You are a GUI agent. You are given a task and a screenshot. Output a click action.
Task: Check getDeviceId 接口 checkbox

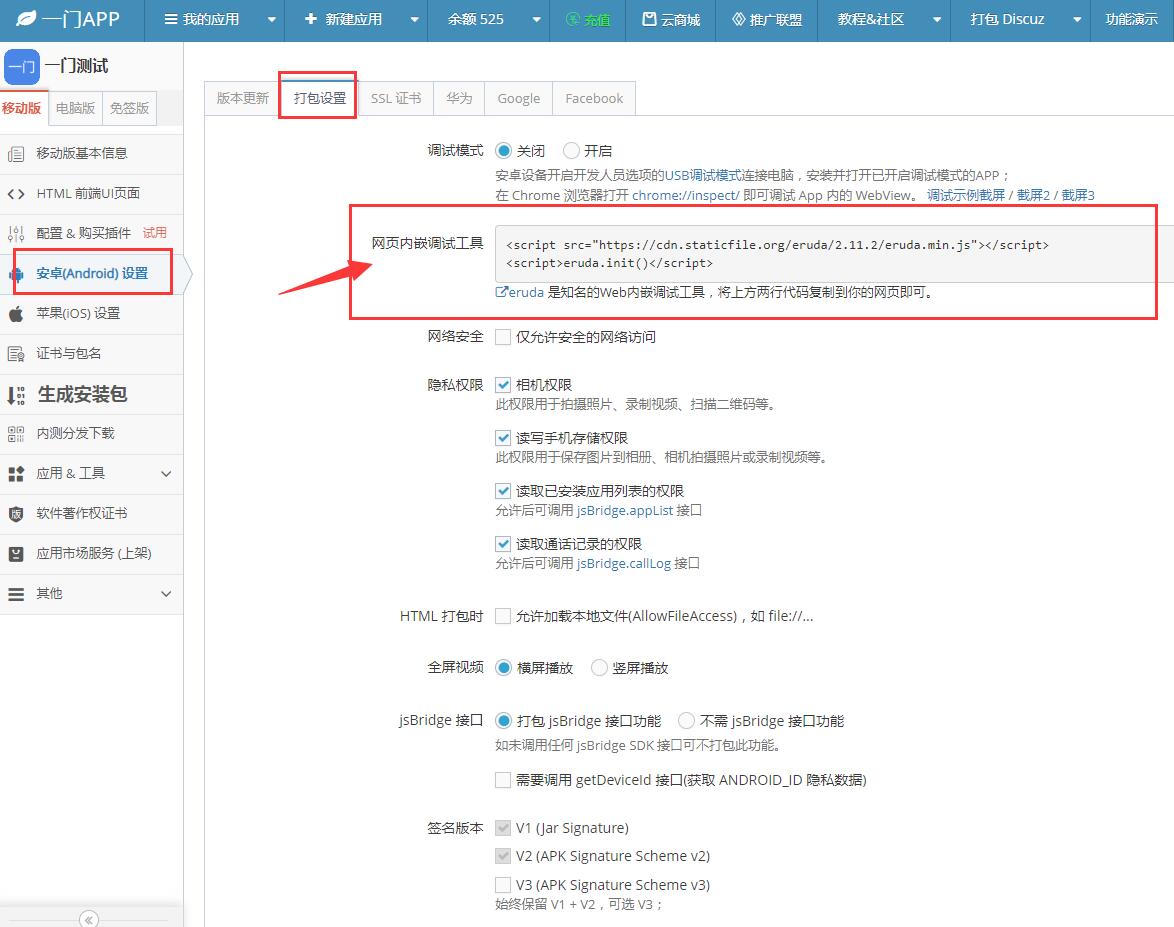coord(503,780)
